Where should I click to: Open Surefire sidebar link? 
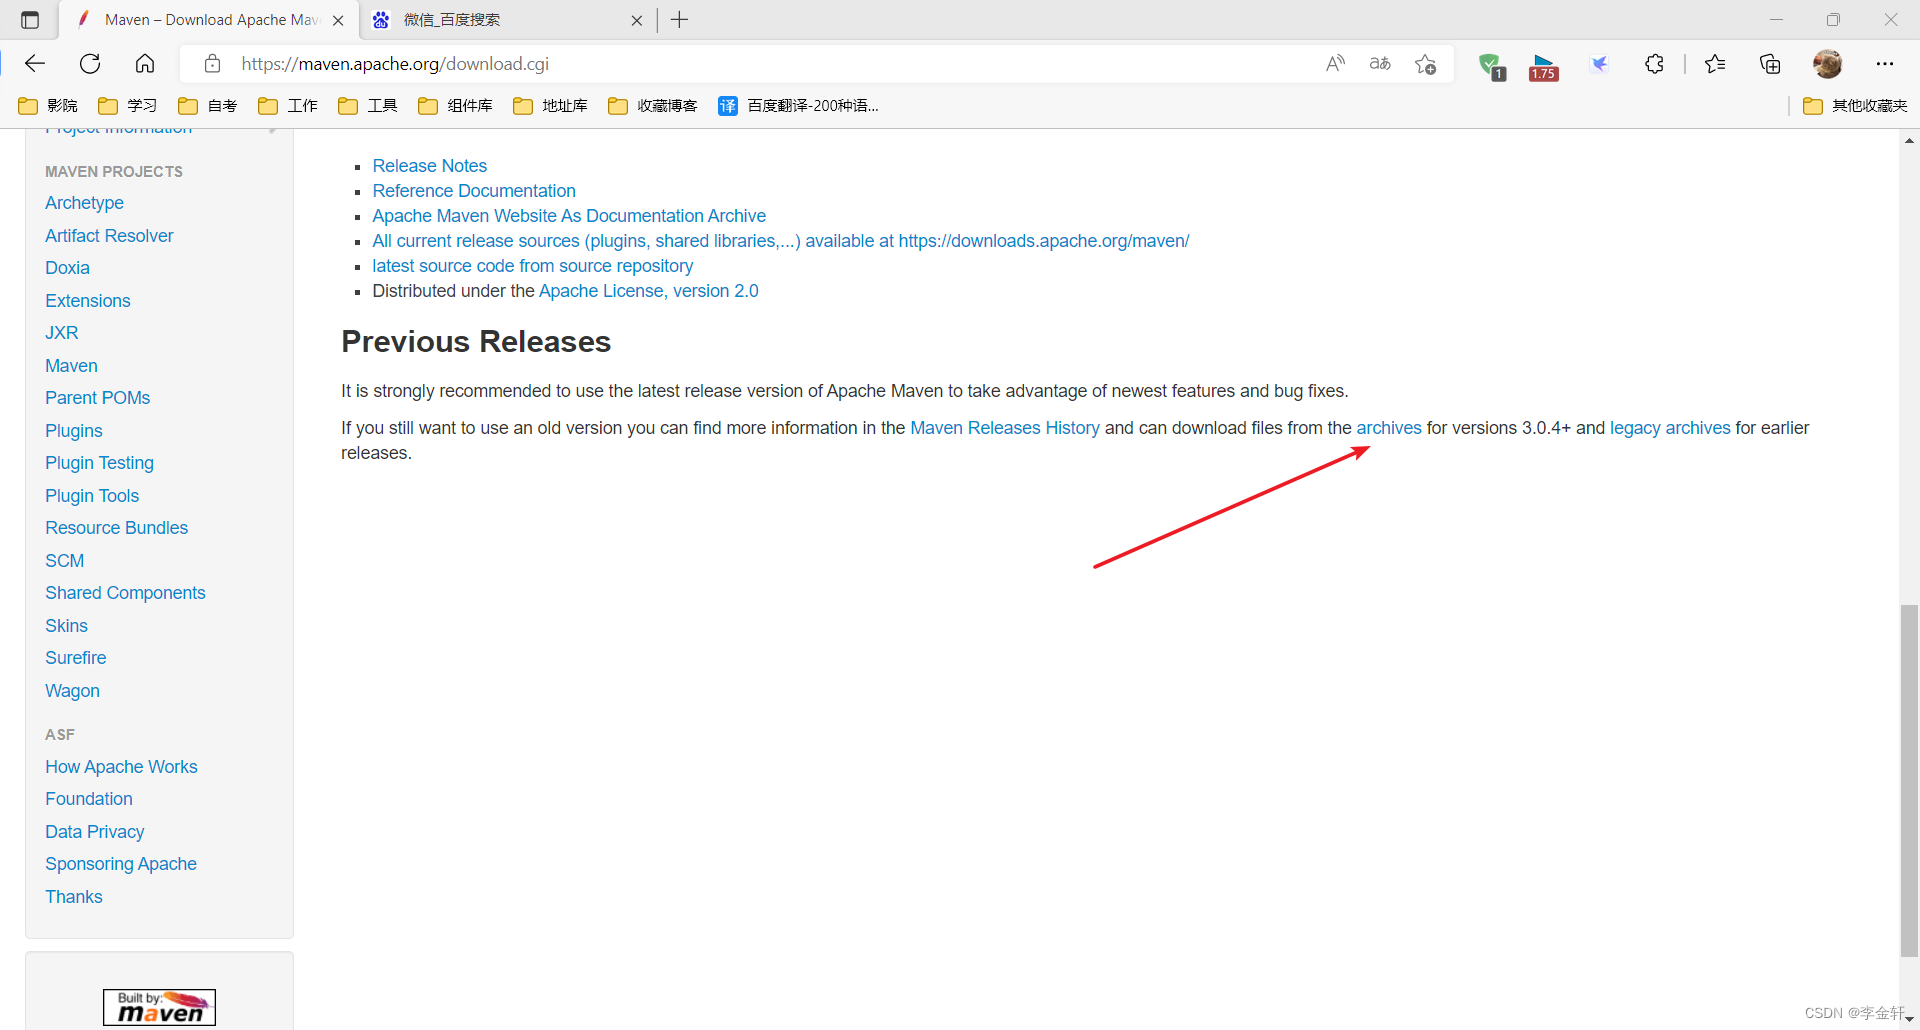(75, 658)
